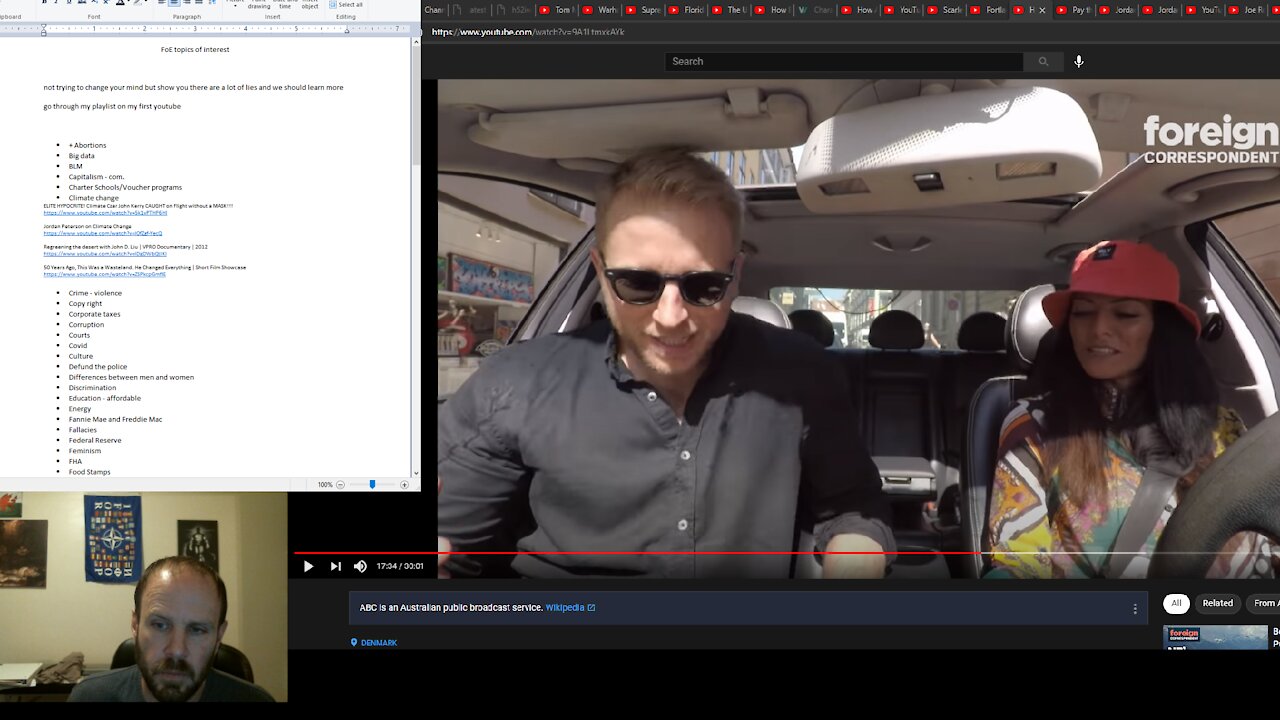Switch to the Scarle browser tab
Viewport: 1280px width, 720px height.
click(x=945, y=10)
